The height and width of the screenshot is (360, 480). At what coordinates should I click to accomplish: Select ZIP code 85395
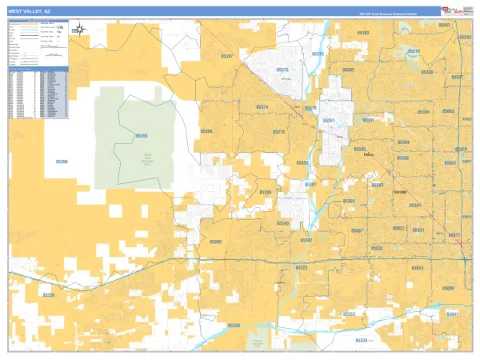(x=215, y=242)
